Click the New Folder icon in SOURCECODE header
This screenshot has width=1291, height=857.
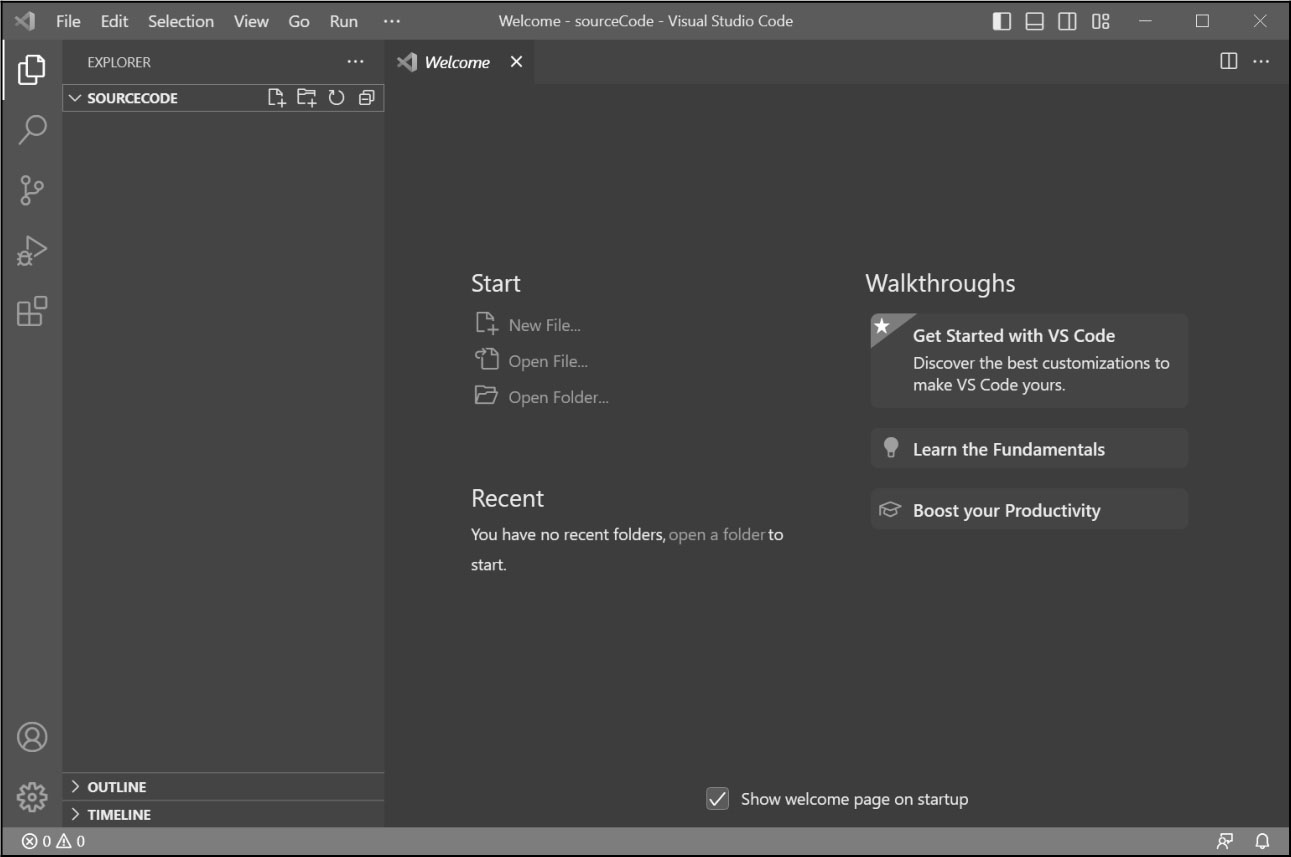(x=307, y=98)
